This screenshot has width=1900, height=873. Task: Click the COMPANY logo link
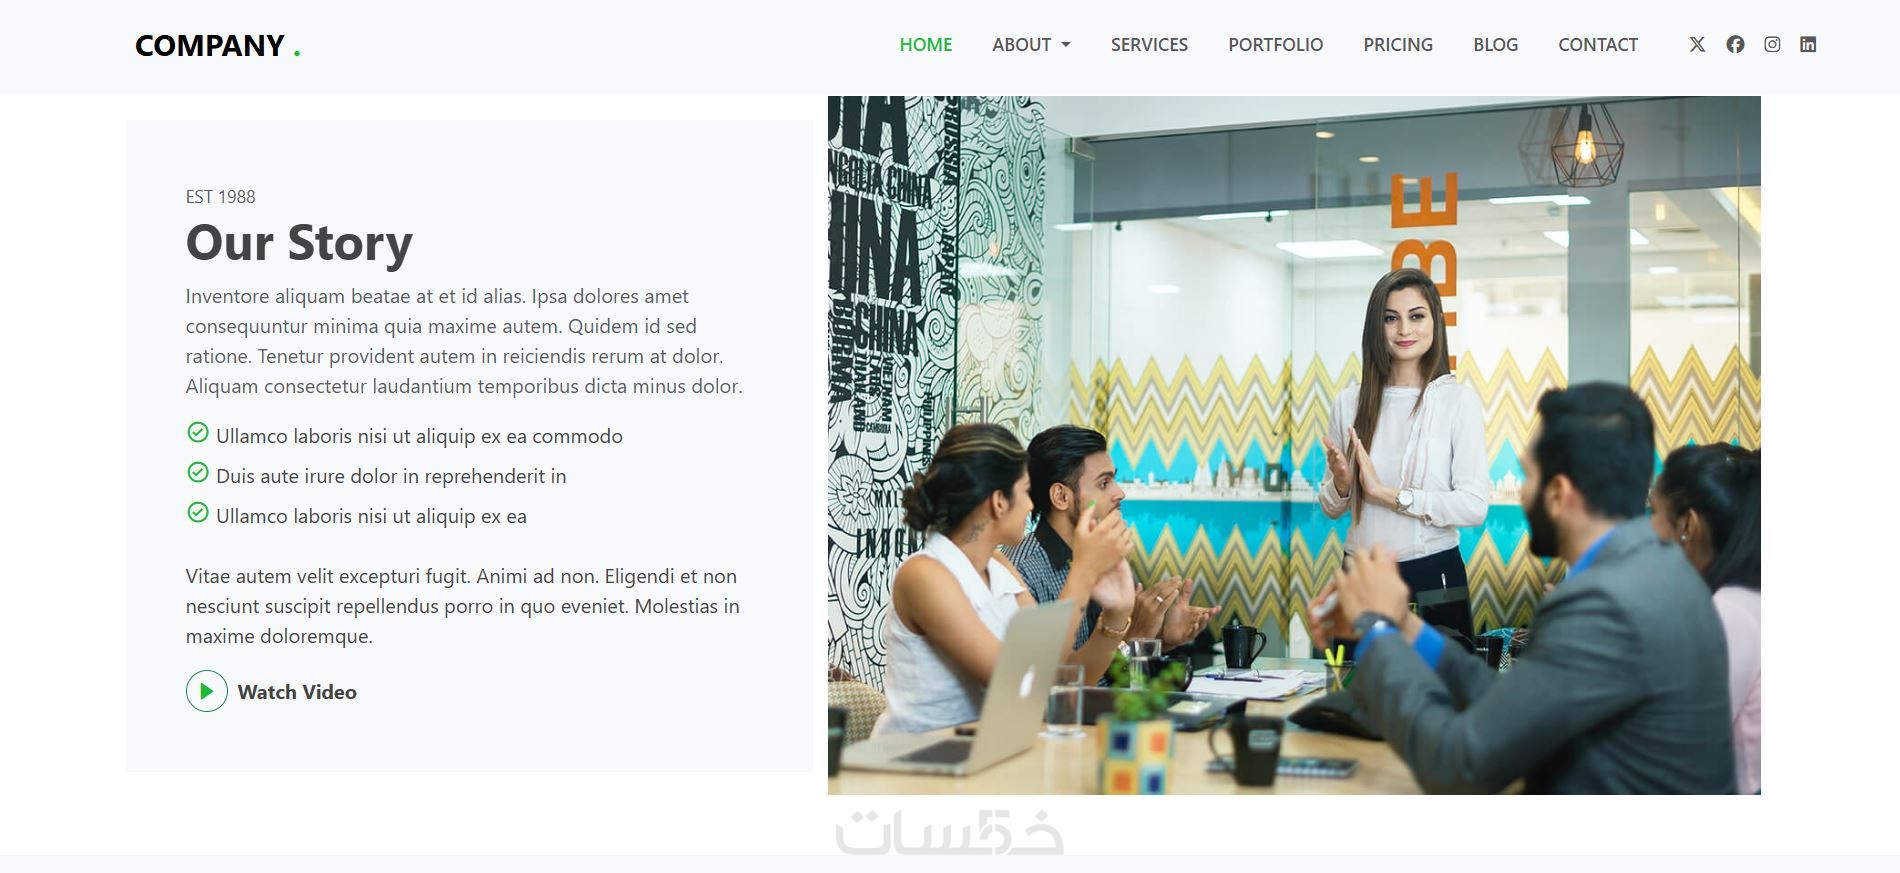click(217, 46)
